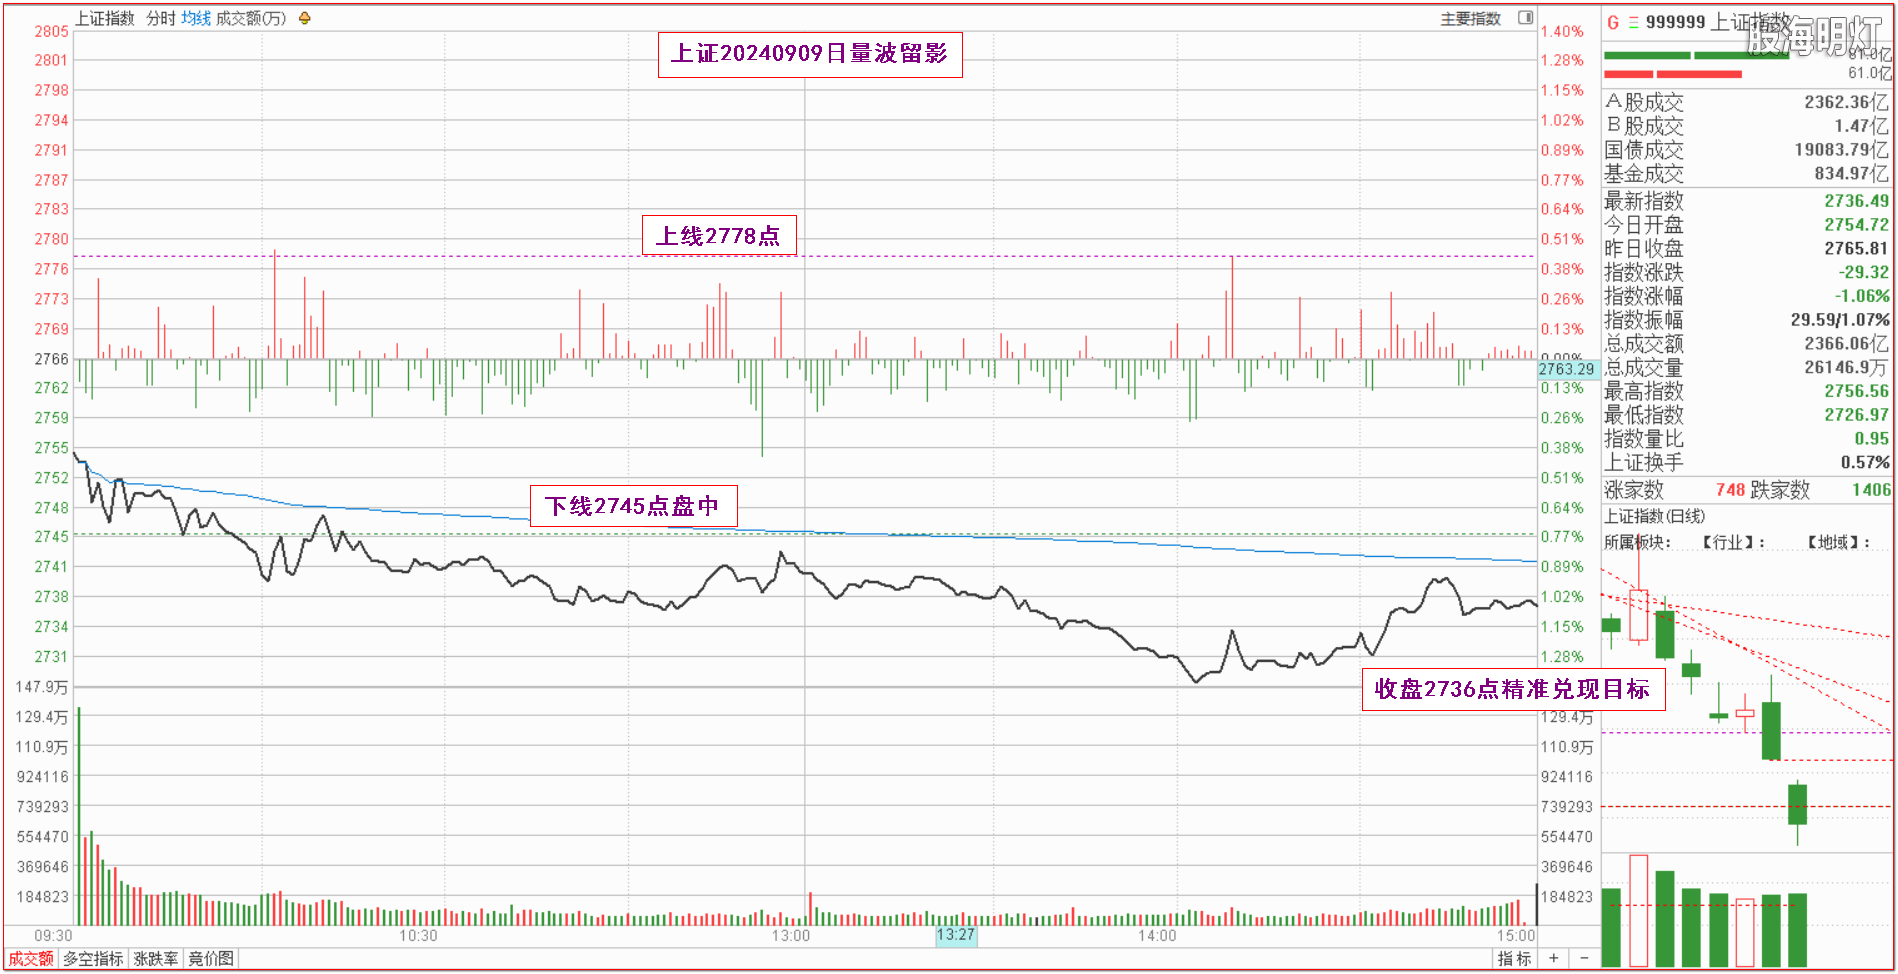This screenshot has height=974, width=1898.
Task: Click the 收盘2736点精准兑现目标 annotation
Action: (x=1513, y=689)
